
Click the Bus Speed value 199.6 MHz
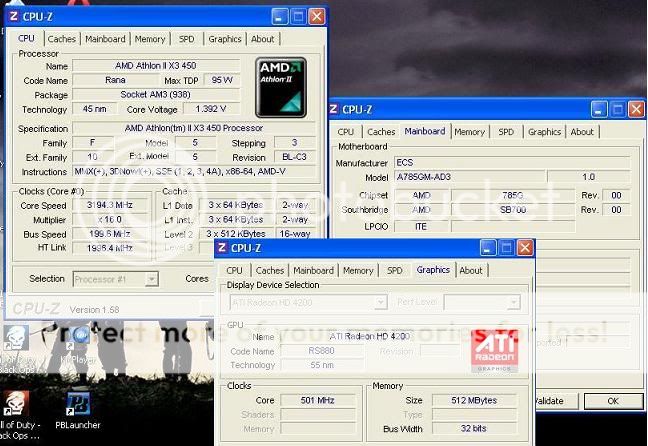tap(110, 234)
